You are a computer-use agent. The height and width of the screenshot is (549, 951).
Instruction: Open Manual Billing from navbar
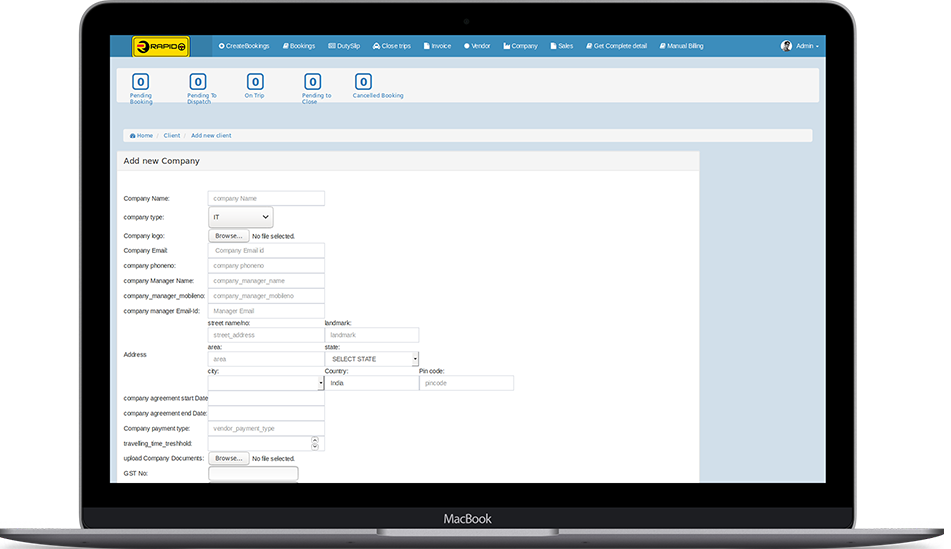(681, 46)
